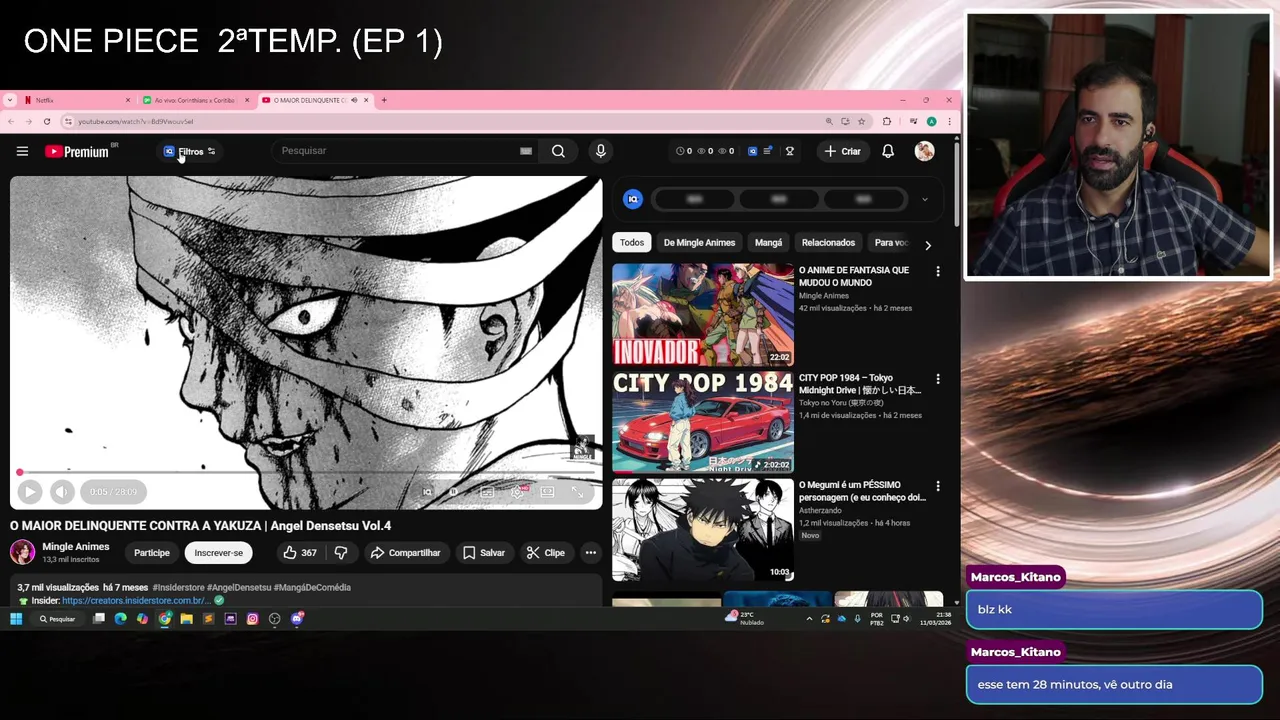Open the CITY POP 1984 thumbnail
The width and height of the screenshot is (1280, 720).
click(x=703, y=422)
